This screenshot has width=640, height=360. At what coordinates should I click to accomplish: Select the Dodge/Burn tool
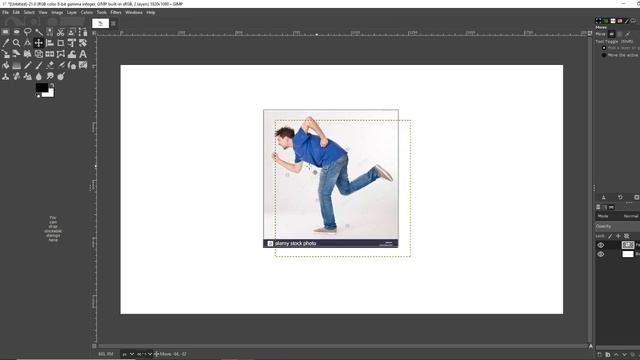click(60, 76)
